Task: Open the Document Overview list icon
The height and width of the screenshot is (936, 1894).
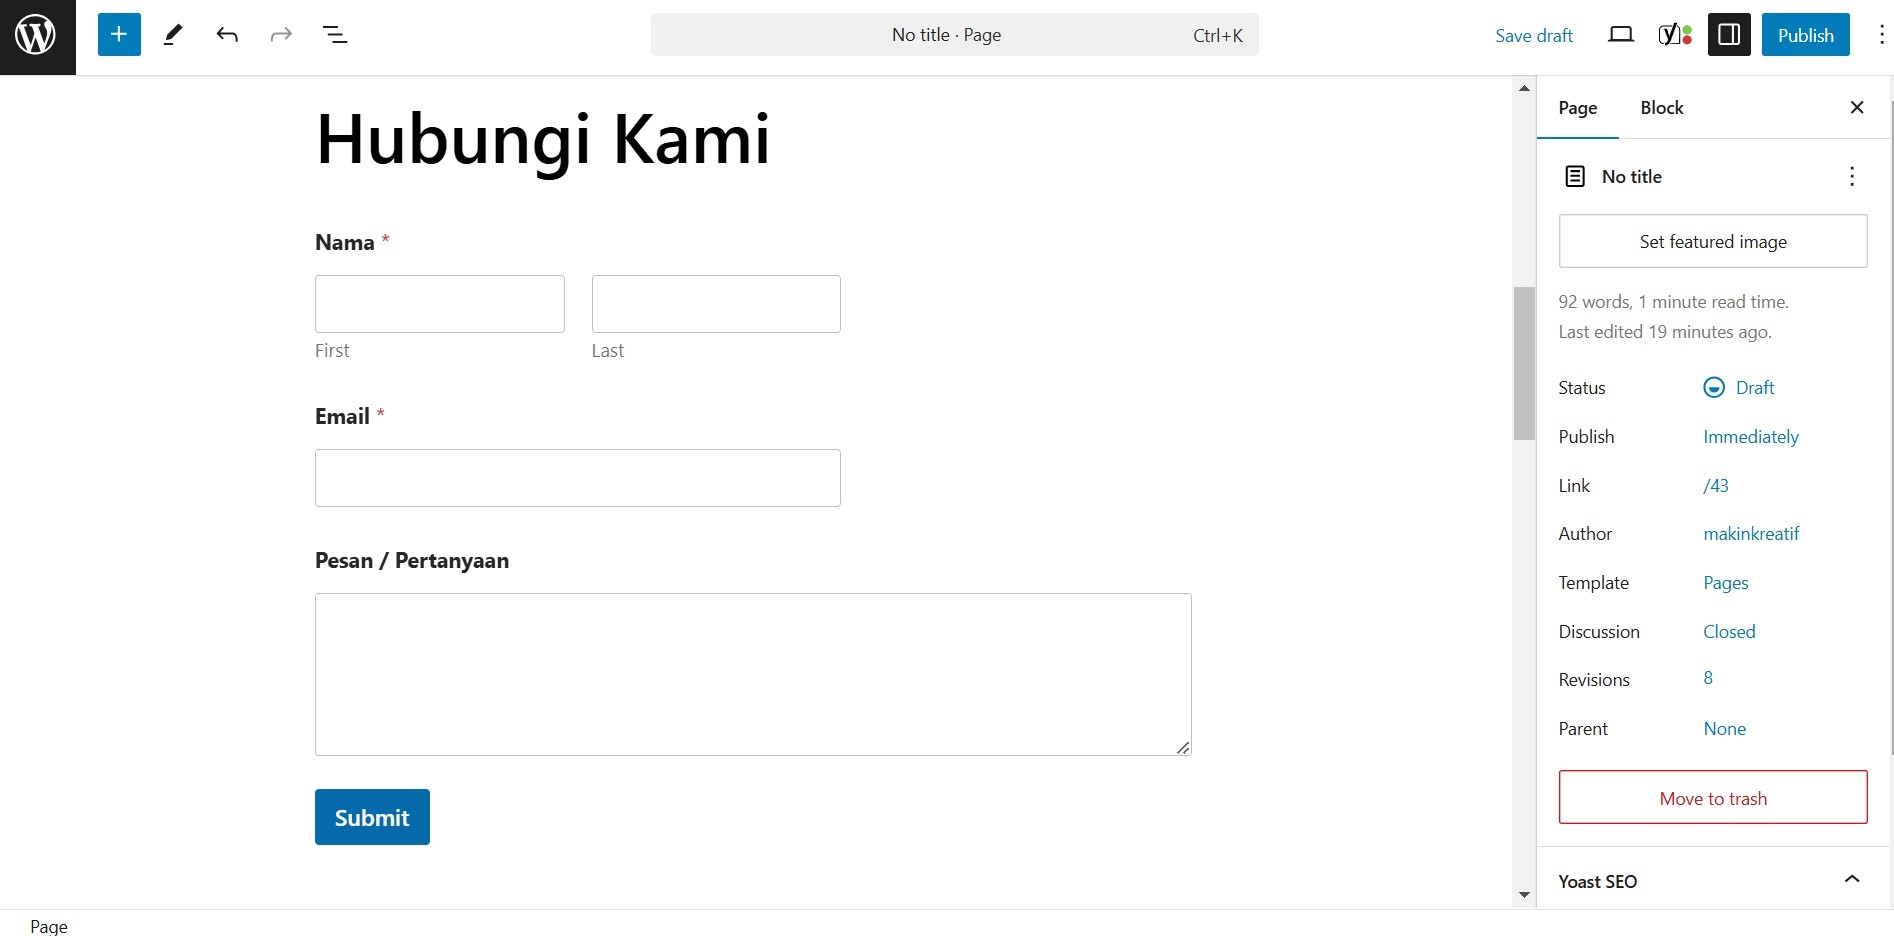Action: [x=335, y=35]
